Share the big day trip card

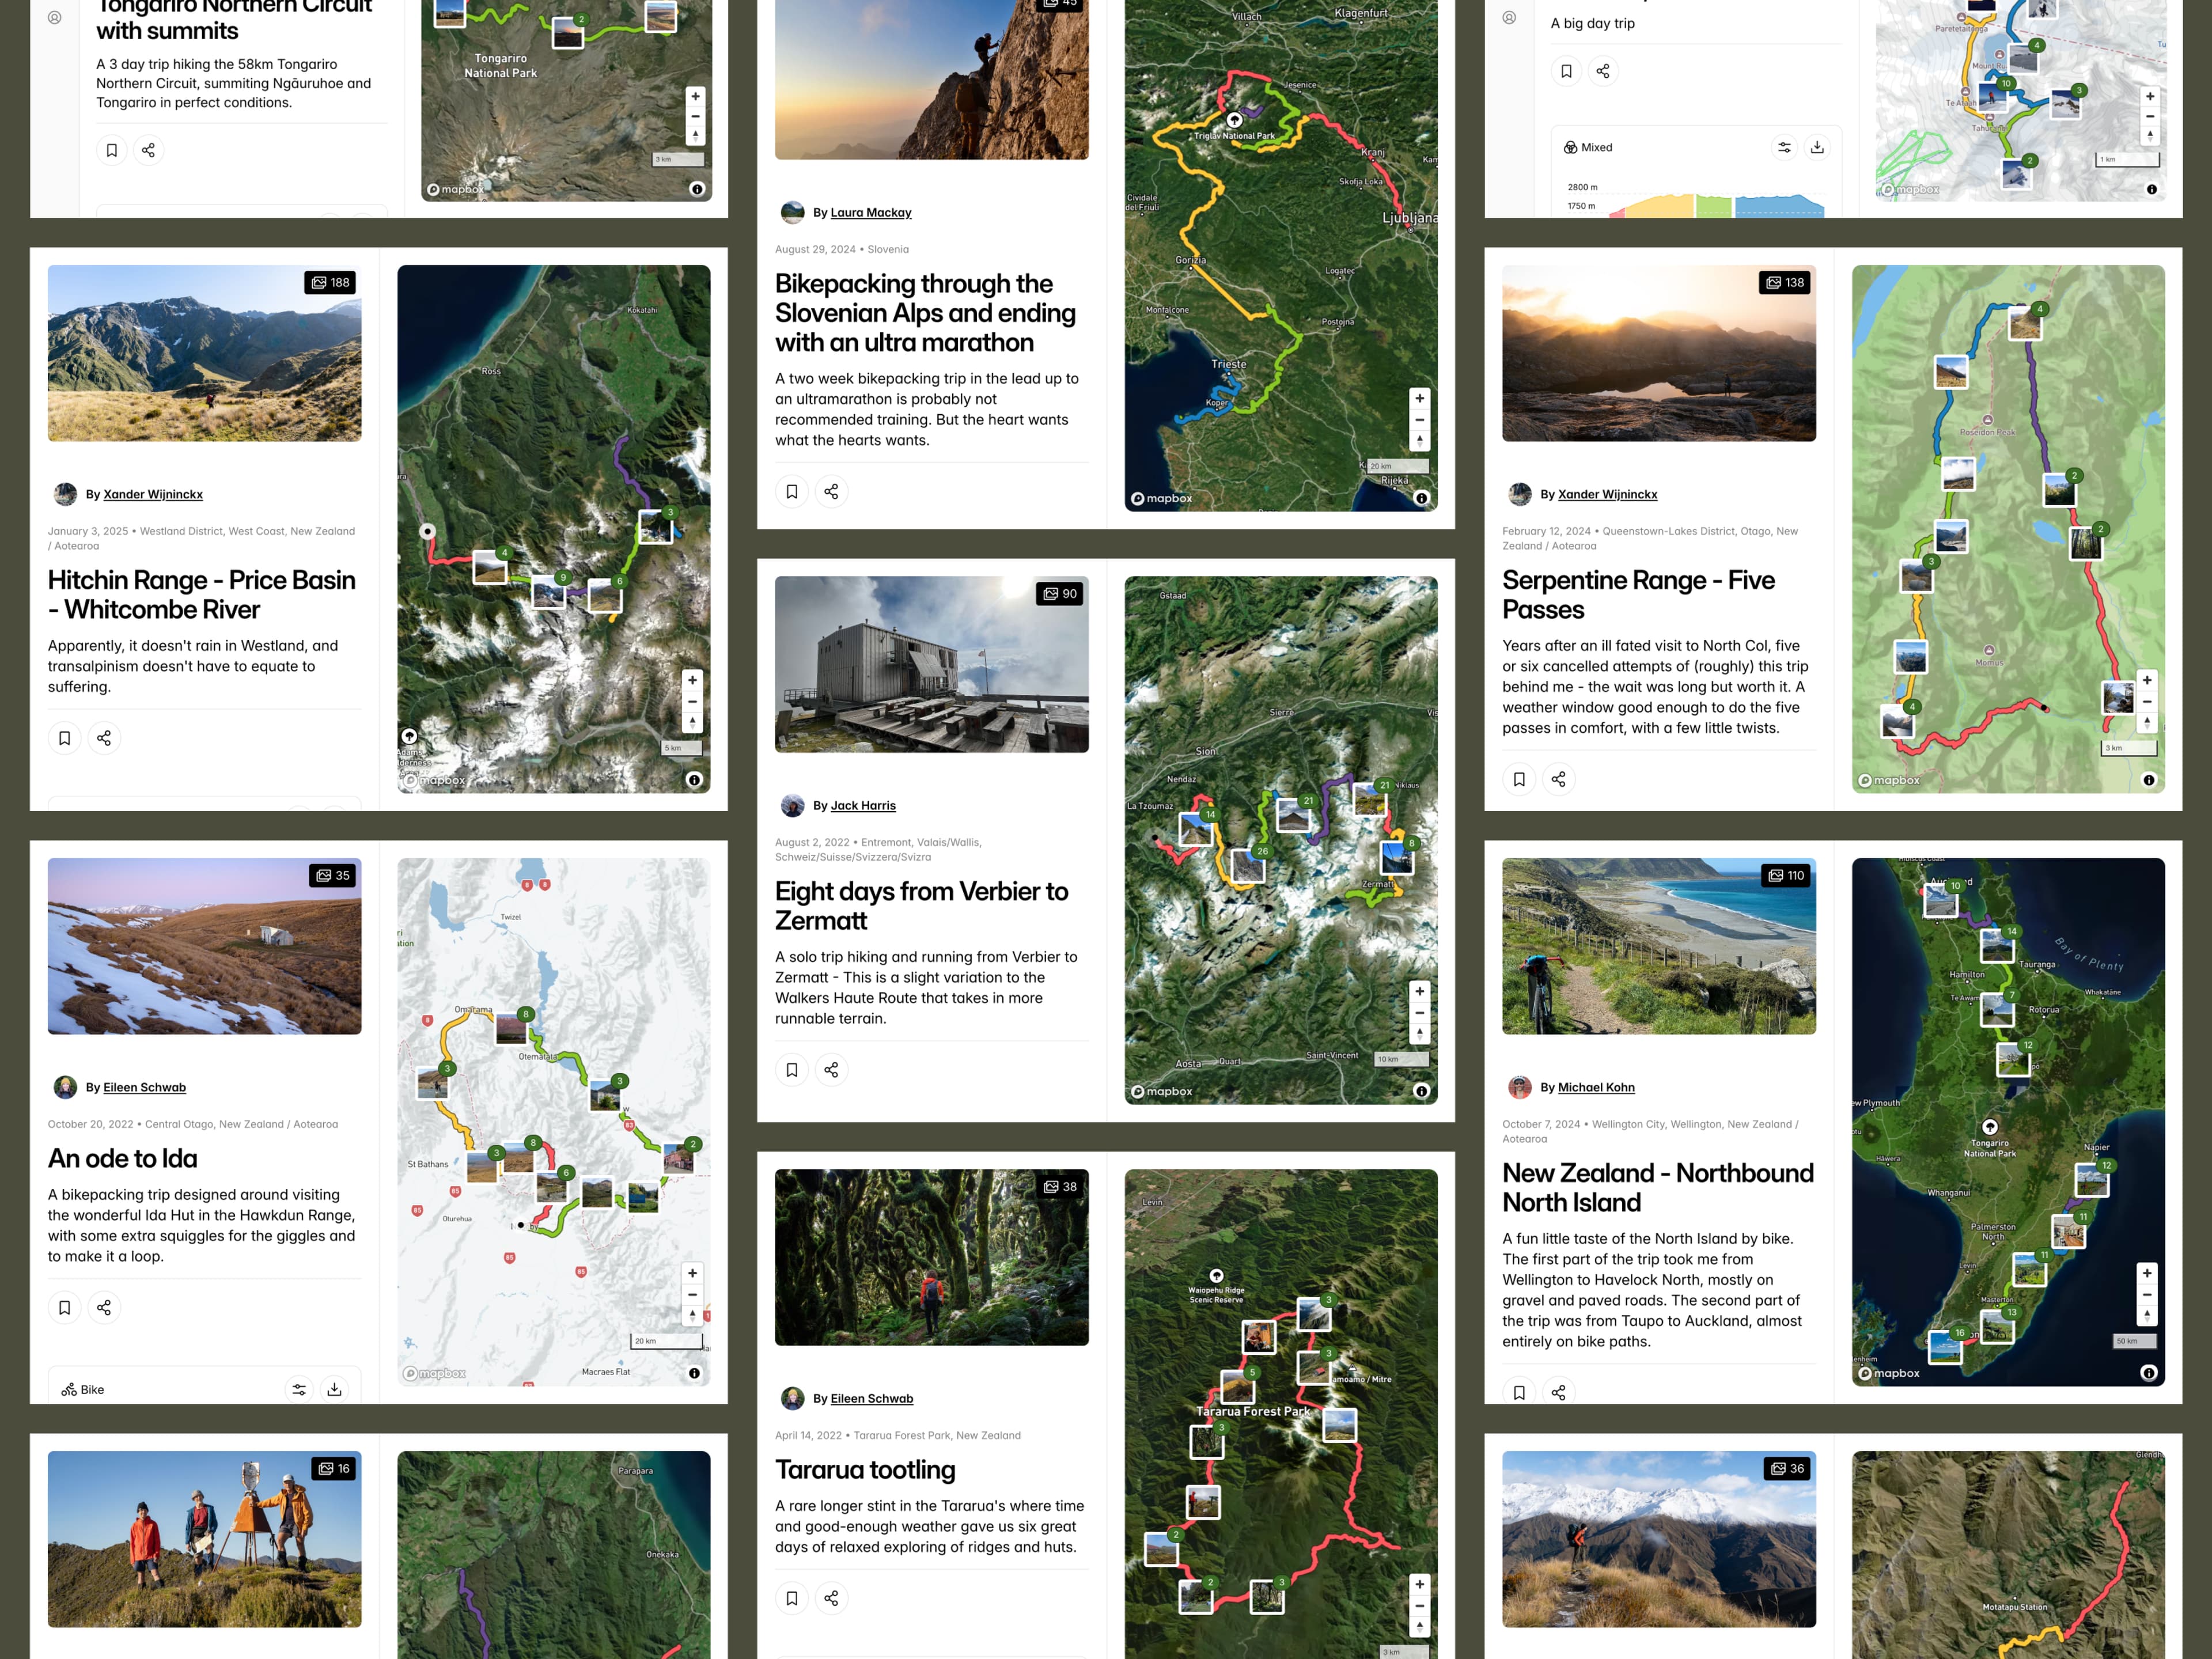(1603, 71)
